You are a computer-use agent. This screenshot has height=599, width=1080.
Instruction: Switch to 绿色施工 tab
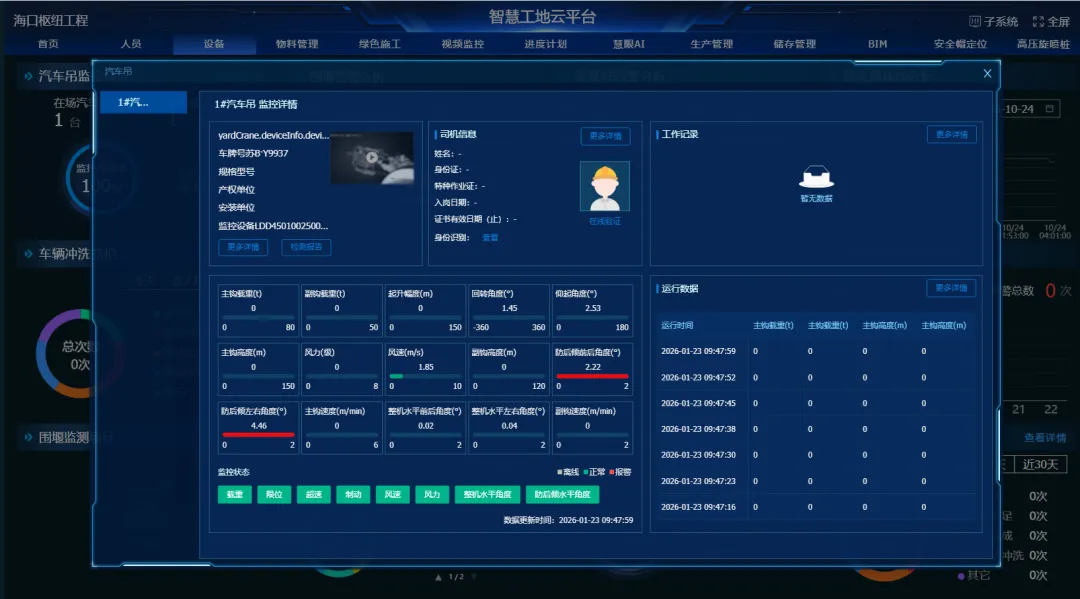tap(380, 43)
